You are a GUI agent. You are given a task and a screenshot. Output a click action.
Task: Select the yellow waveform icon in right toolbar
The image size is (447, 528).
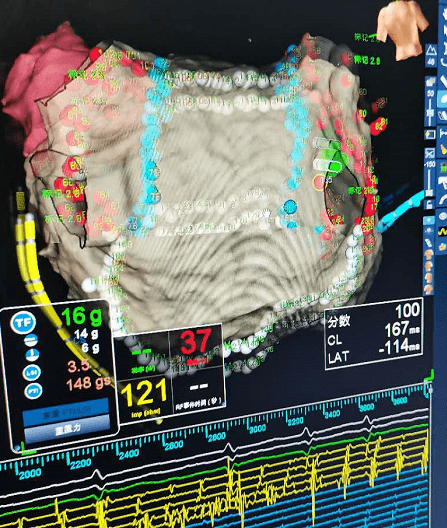click(x=442, y=231)
